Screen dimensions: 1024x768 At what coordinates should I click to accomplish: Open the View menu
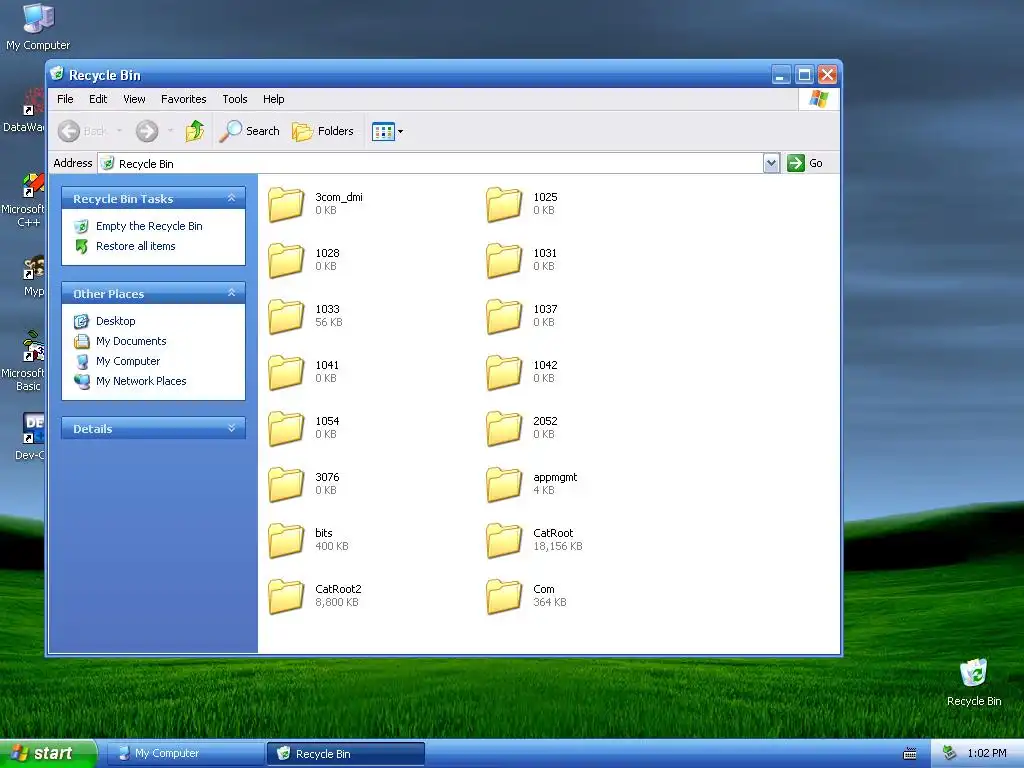[134, 99]
